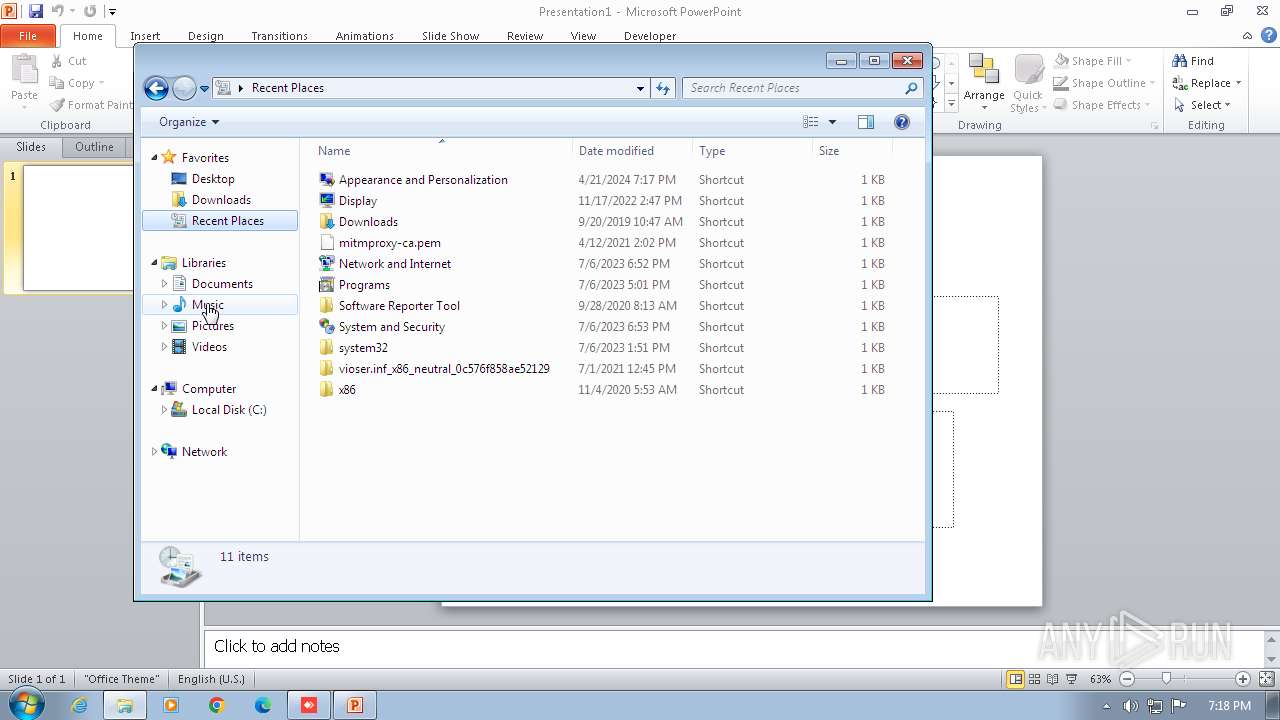Open recent pages dropdown next to Forward
The image size is (1280, 720).
click(205, 88)
